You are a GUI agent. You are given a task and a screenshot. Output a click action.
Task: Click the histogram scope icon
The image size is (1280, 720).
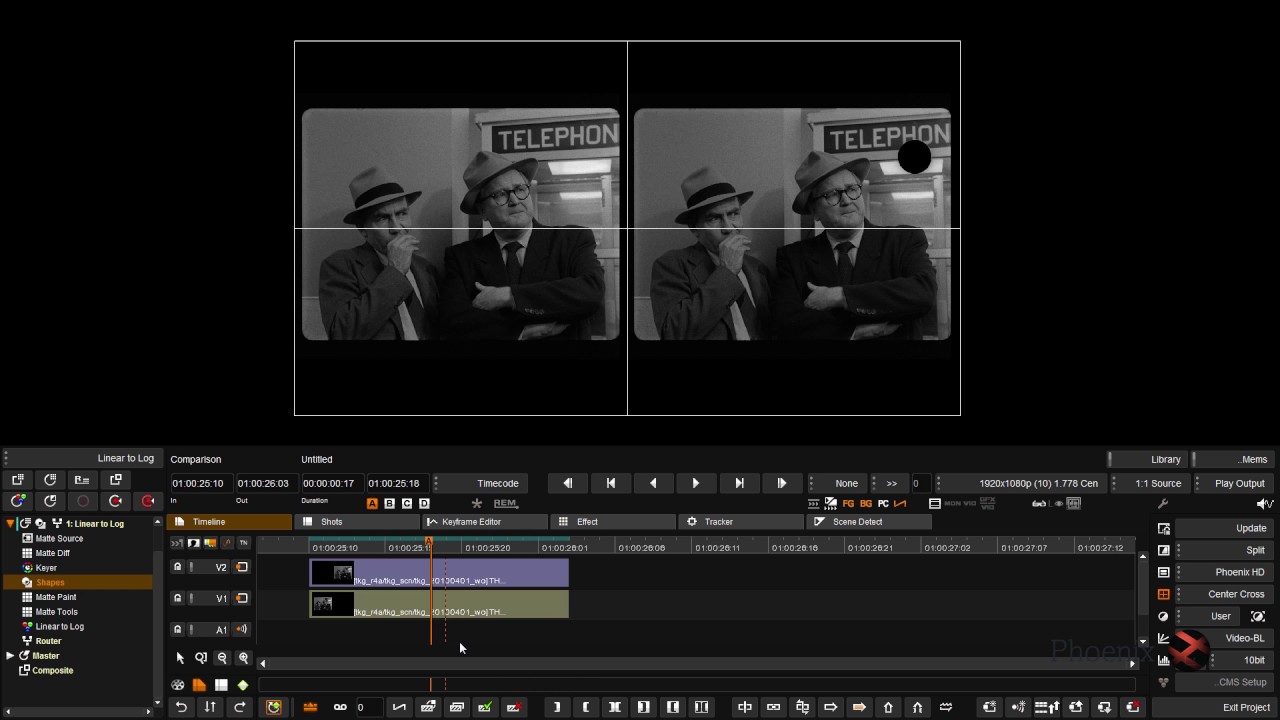[1164, 660]
